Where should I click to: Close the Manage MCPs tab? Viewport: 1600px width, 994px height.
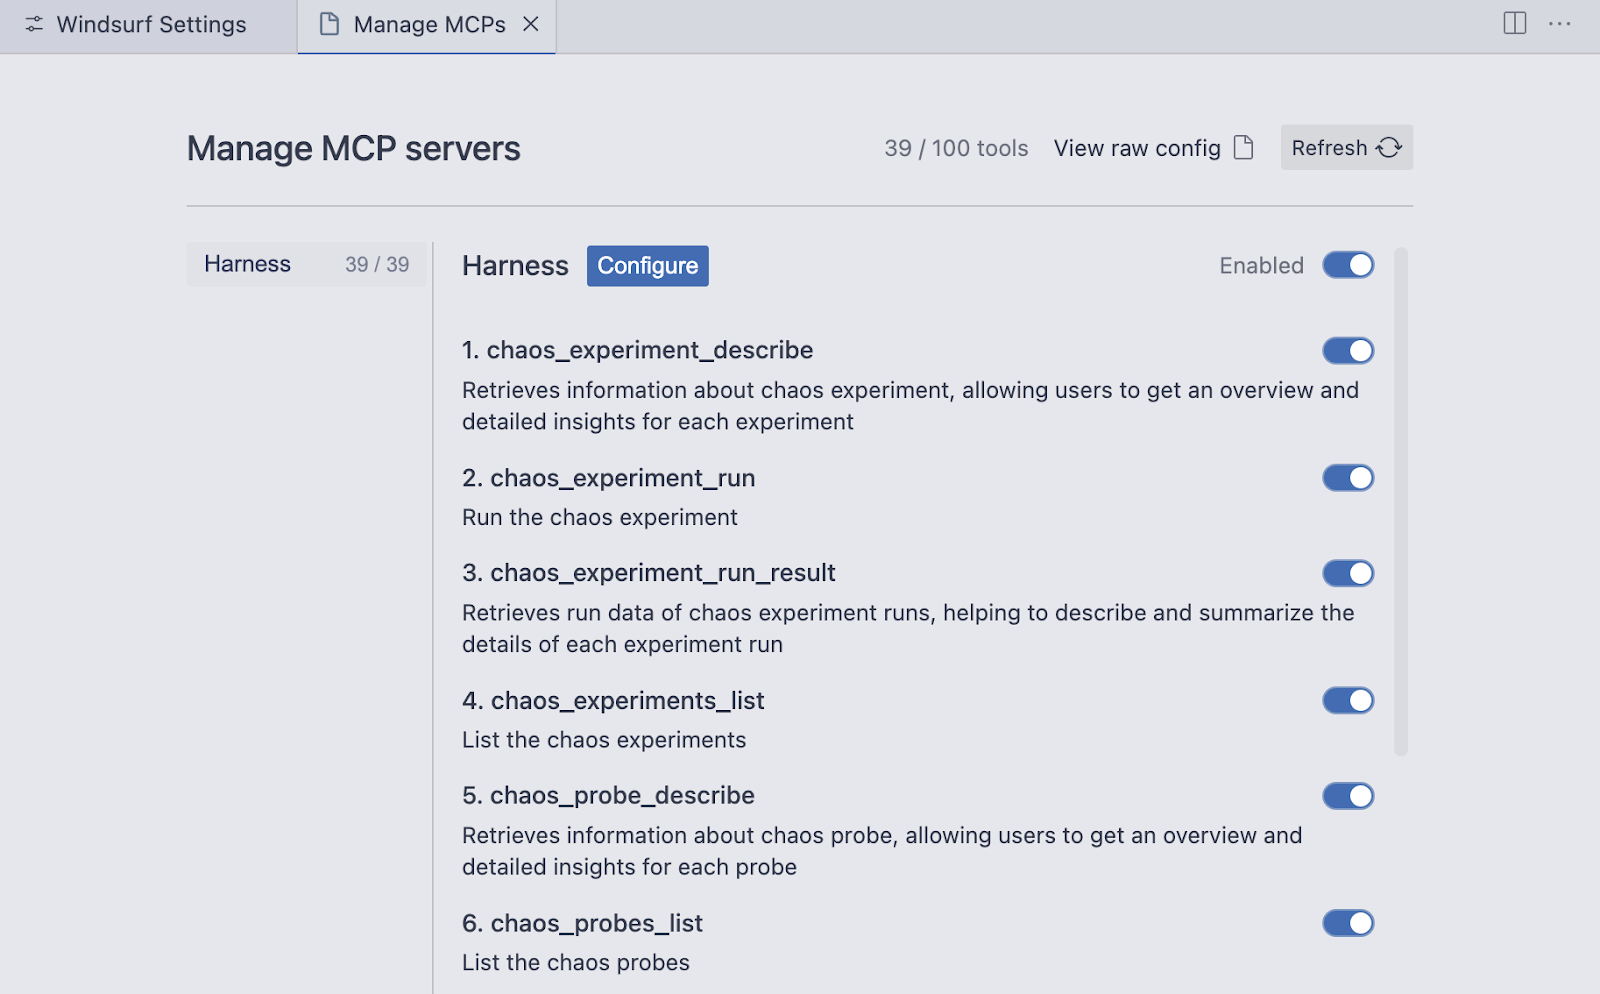(531, 24)
